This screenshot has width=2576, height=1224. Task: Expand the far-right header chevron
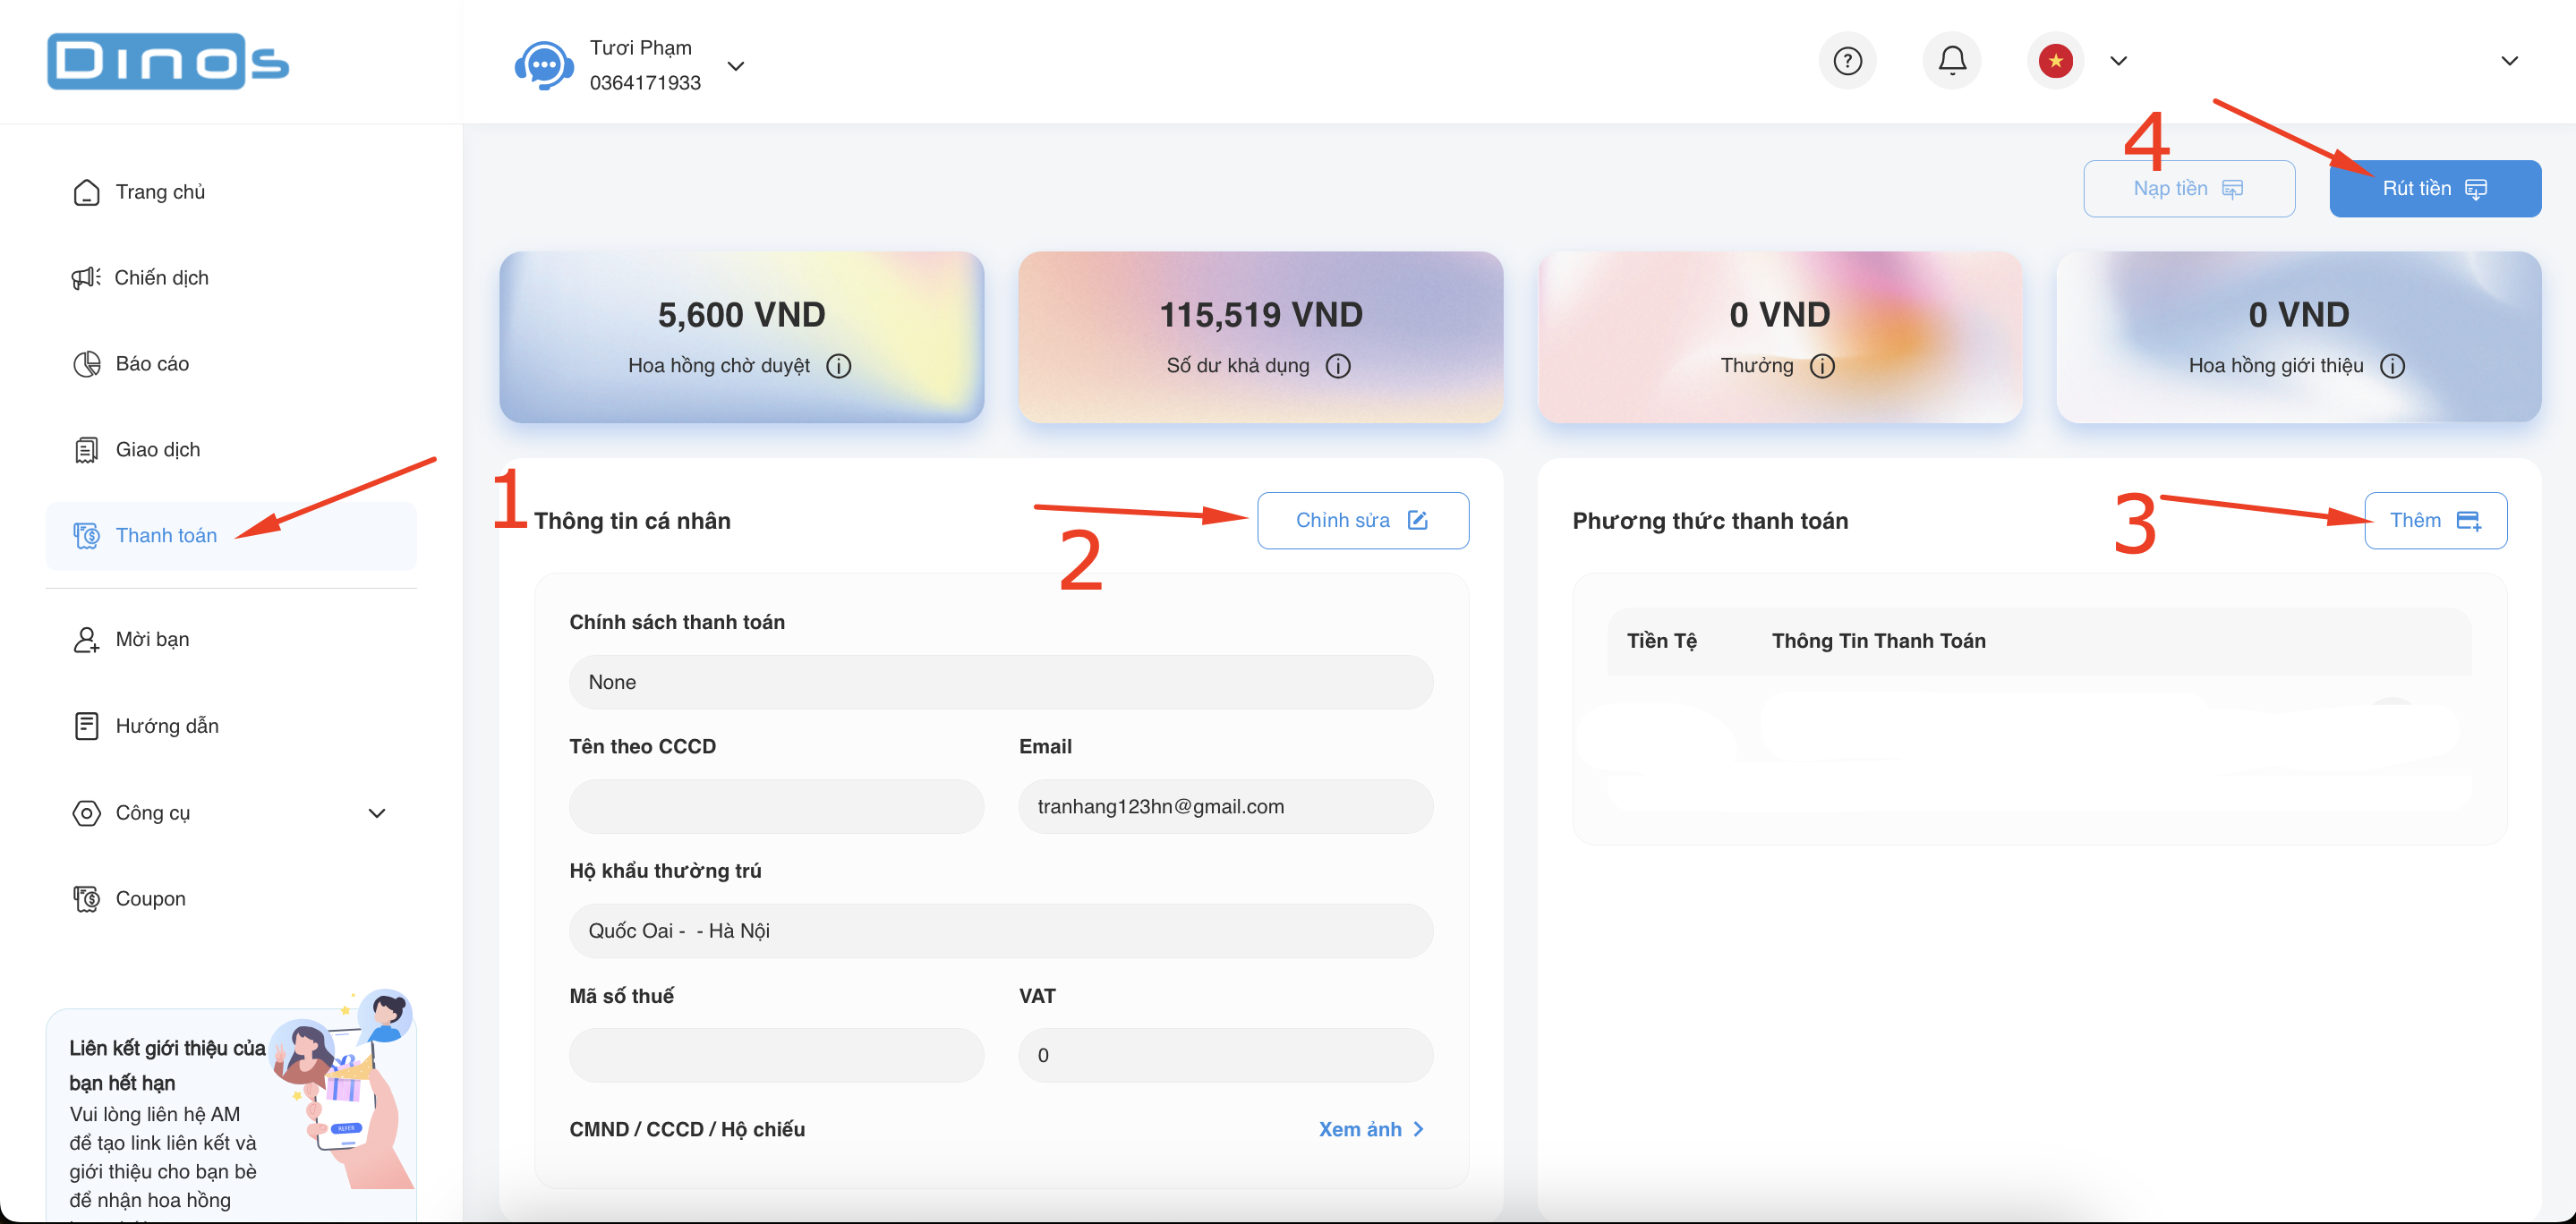(x=2509, y=61)
